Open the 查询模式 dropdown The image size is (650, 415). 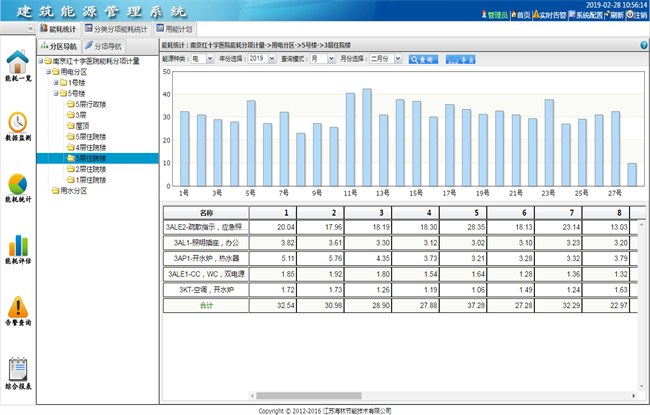click(323, 59)
